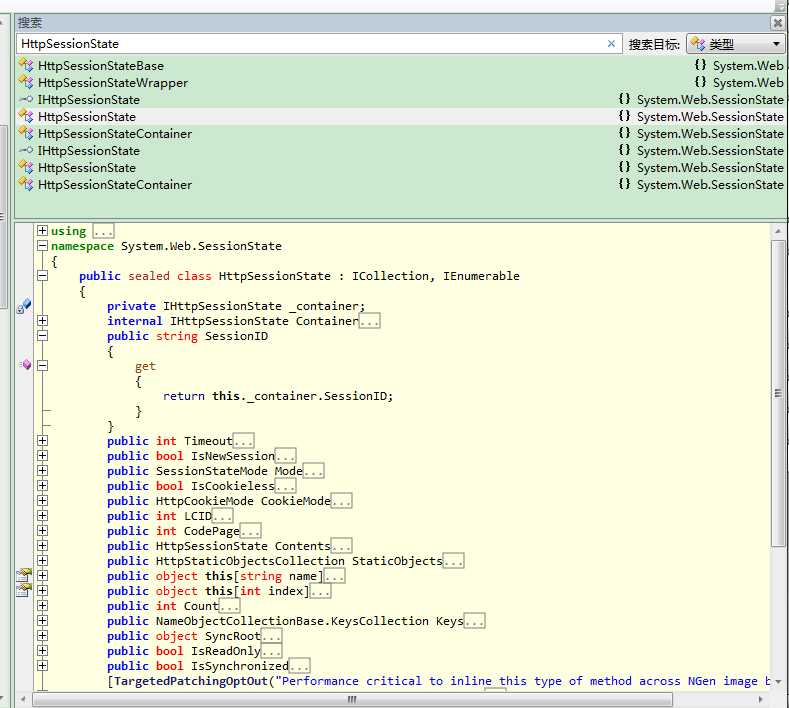This screenshot has height=708, width=789.
Task: Click the margin icon beside this[int index]
Action: [24, 590]
